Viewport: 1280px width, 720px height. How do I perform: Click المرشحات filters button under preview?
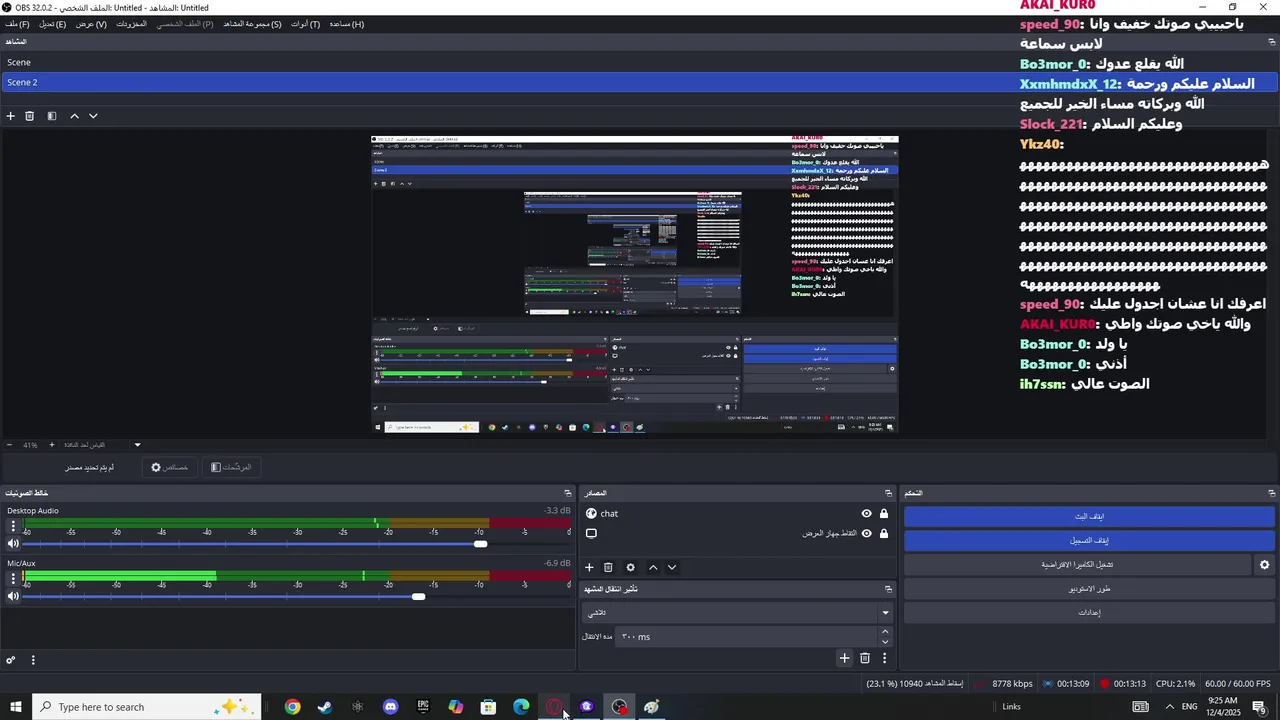point(231,467)
